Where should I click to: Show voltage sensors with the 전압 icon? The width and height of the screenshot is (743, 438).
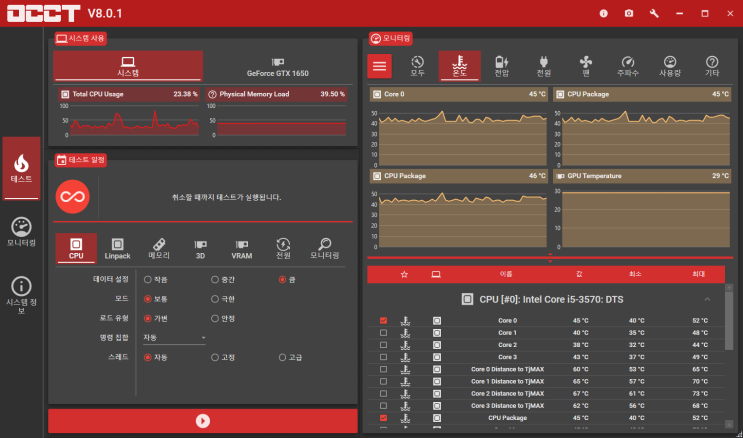[501, 66]
